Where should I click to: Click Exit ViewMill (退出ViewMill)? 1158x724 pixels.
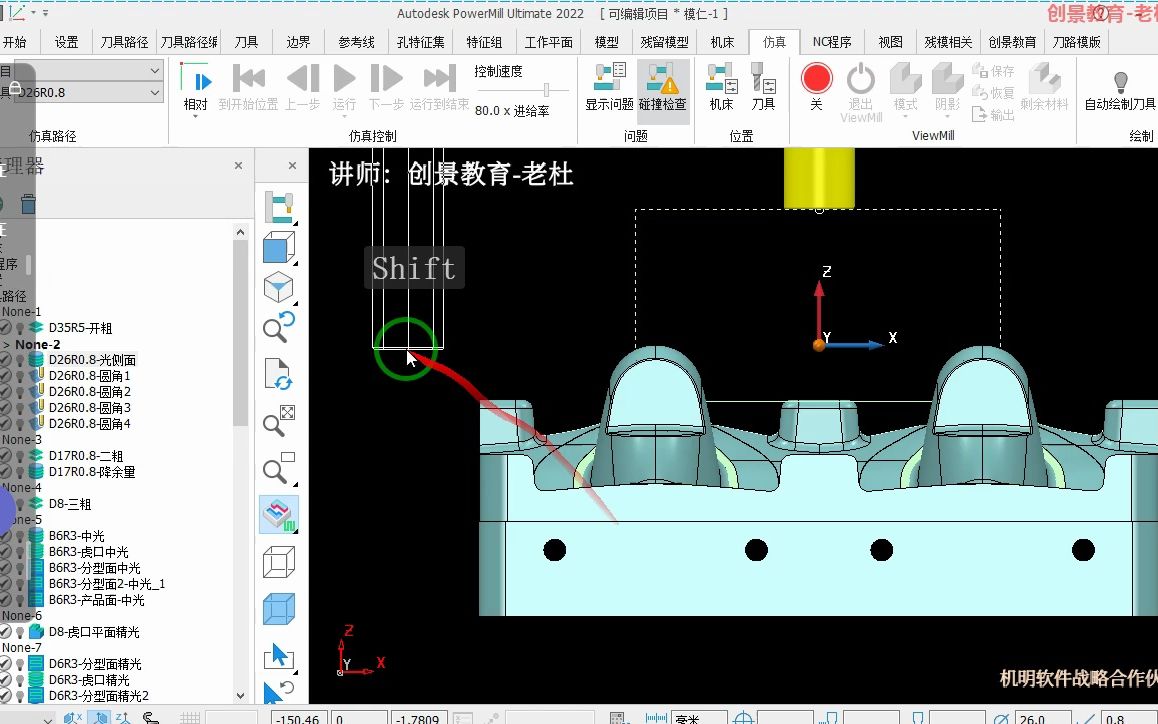860,92
